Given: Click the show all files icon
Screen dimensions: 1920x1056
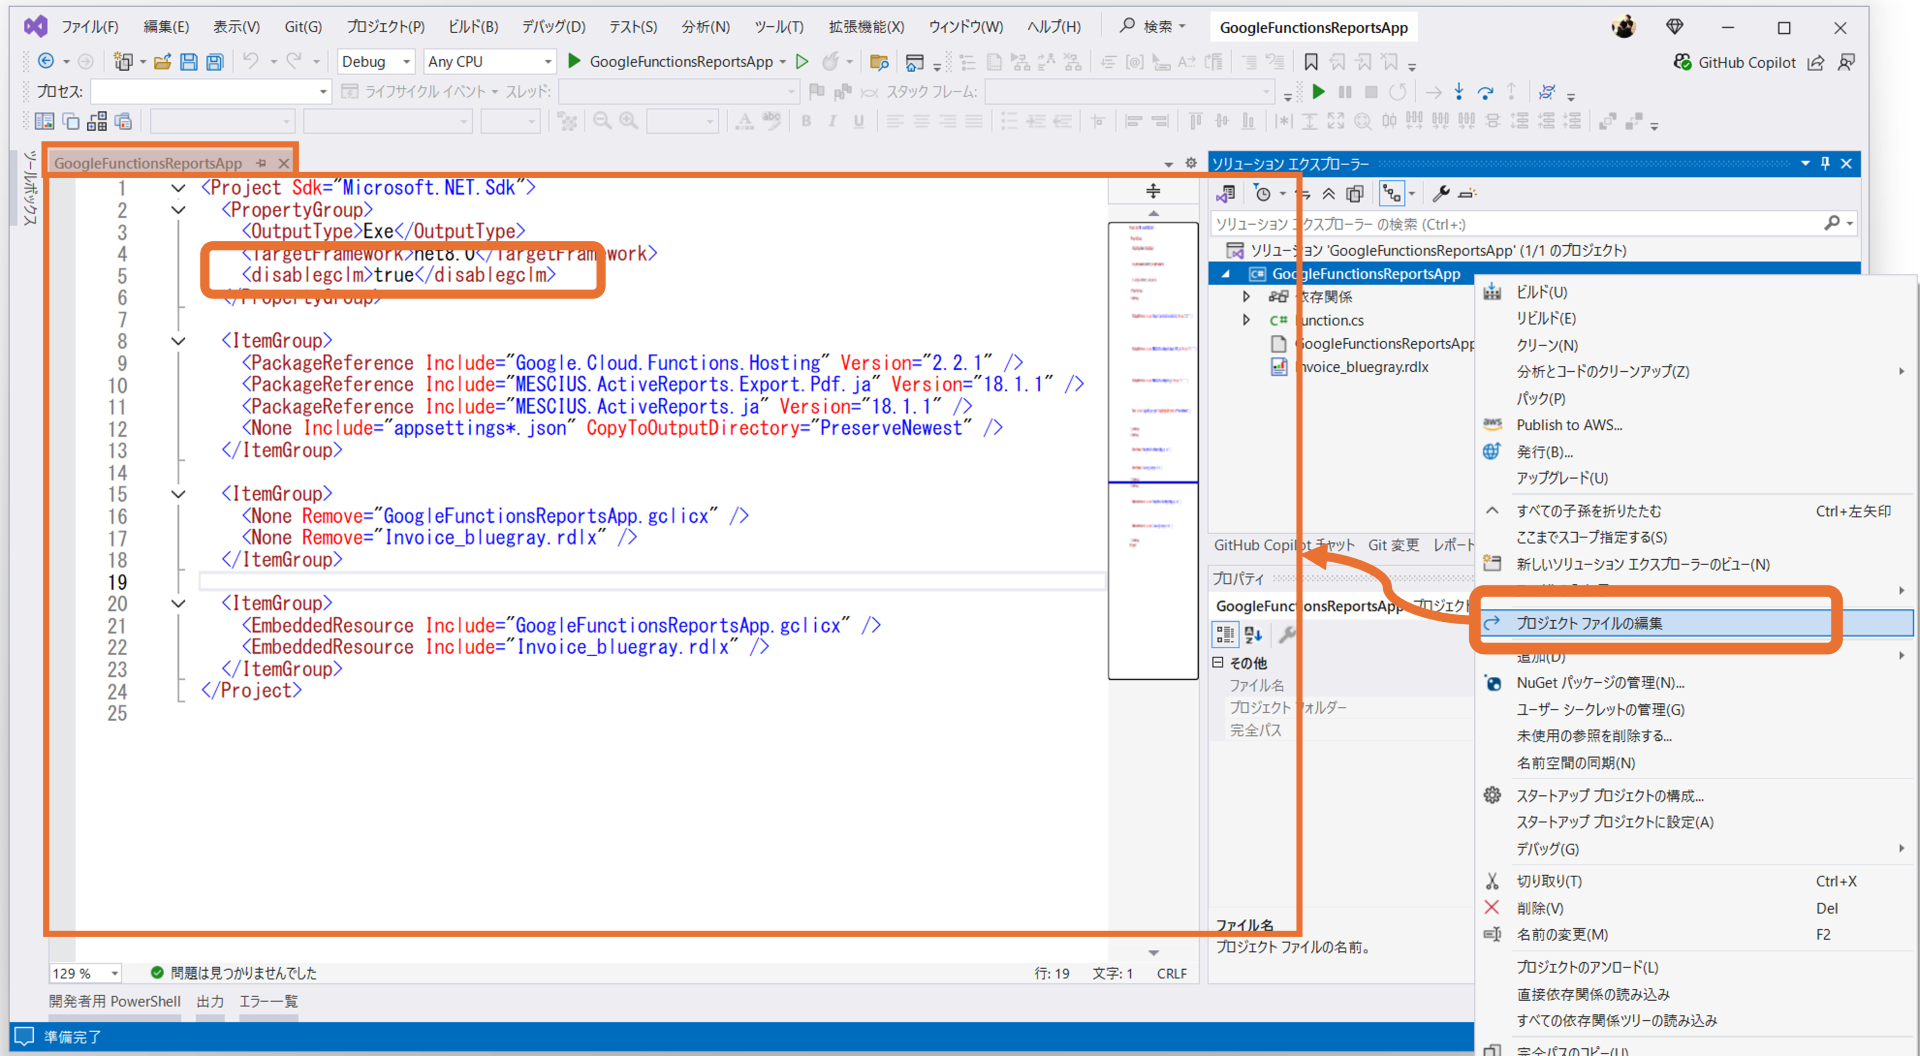Looking at the screenshot, I should 1355,194.
